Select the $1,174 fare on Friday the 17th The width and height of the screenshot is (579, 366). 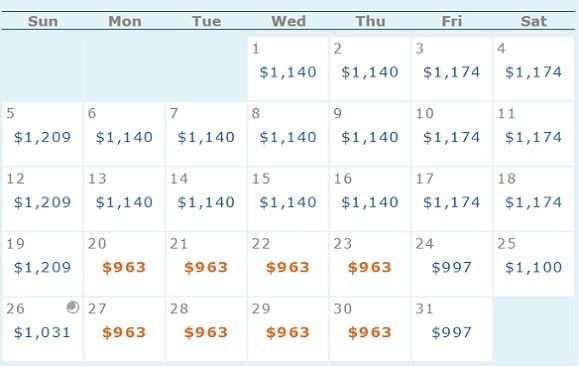(x=452, y=202)
